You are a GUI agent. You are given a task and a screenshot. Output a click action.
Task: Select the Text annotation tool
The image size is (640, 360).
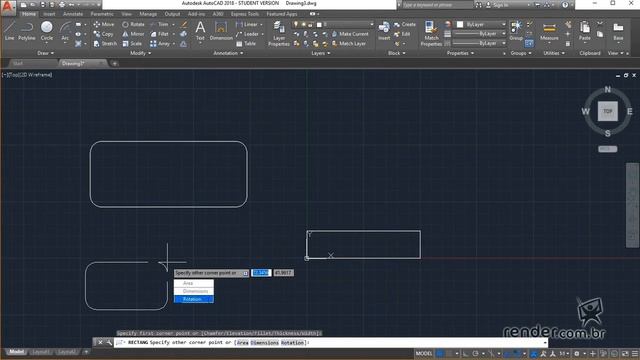(200, 31)
